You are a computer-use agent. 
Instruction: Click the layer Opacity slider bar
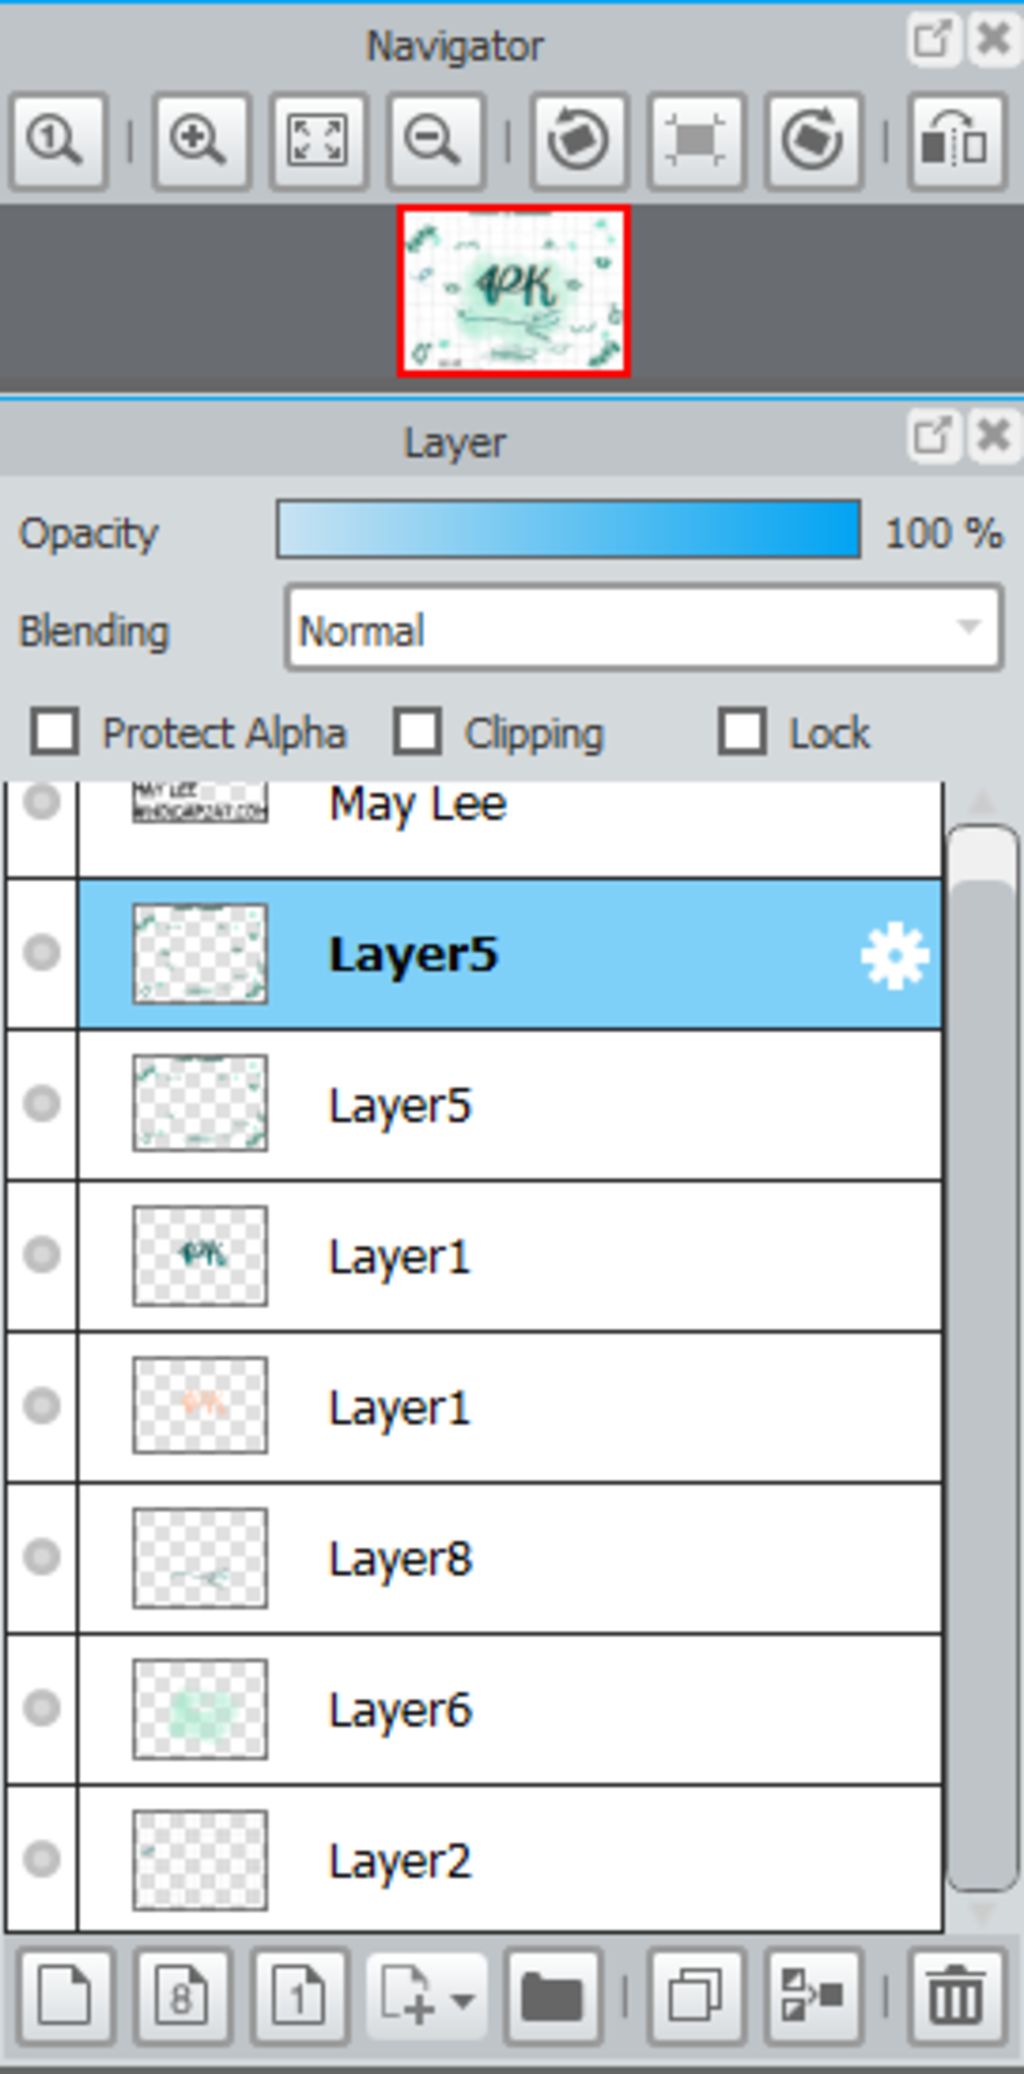point(568,530)
